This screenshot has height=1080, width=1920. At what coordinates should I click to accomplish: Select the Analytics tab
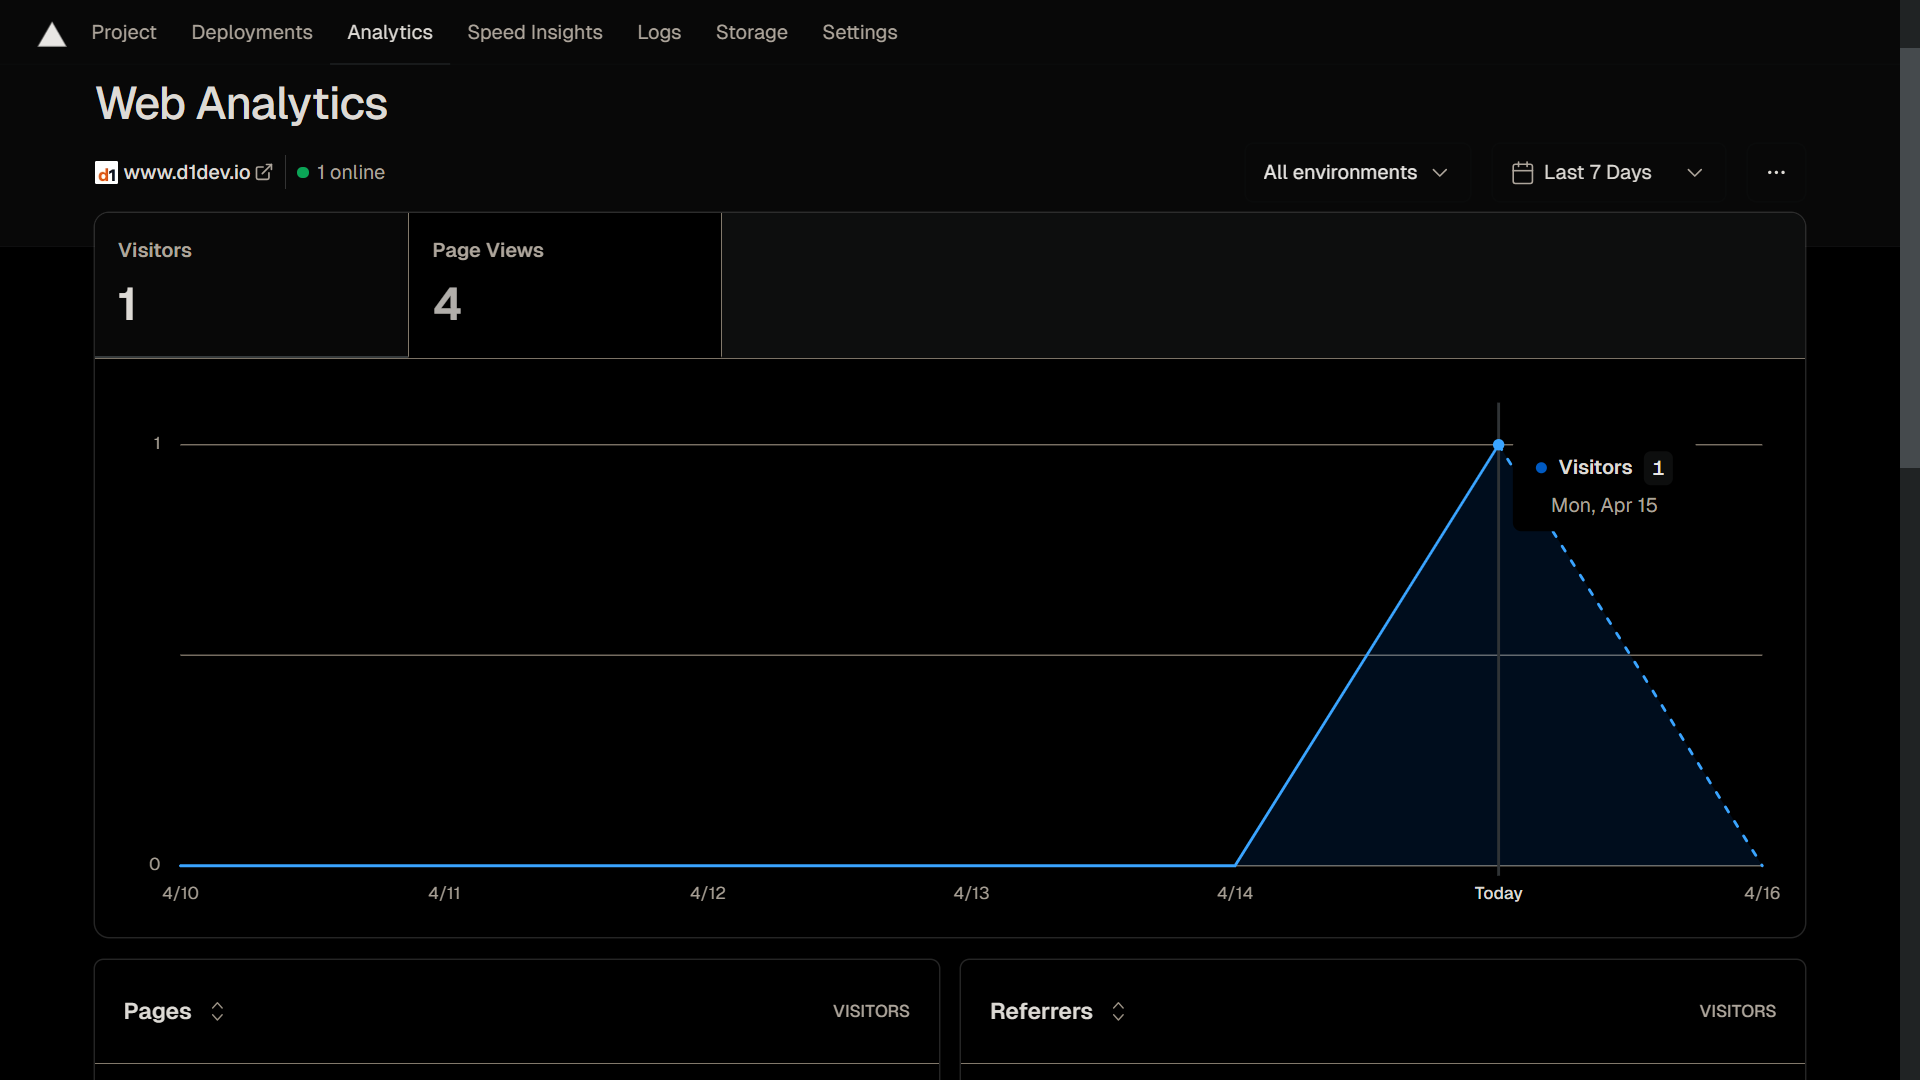(390, 32)
